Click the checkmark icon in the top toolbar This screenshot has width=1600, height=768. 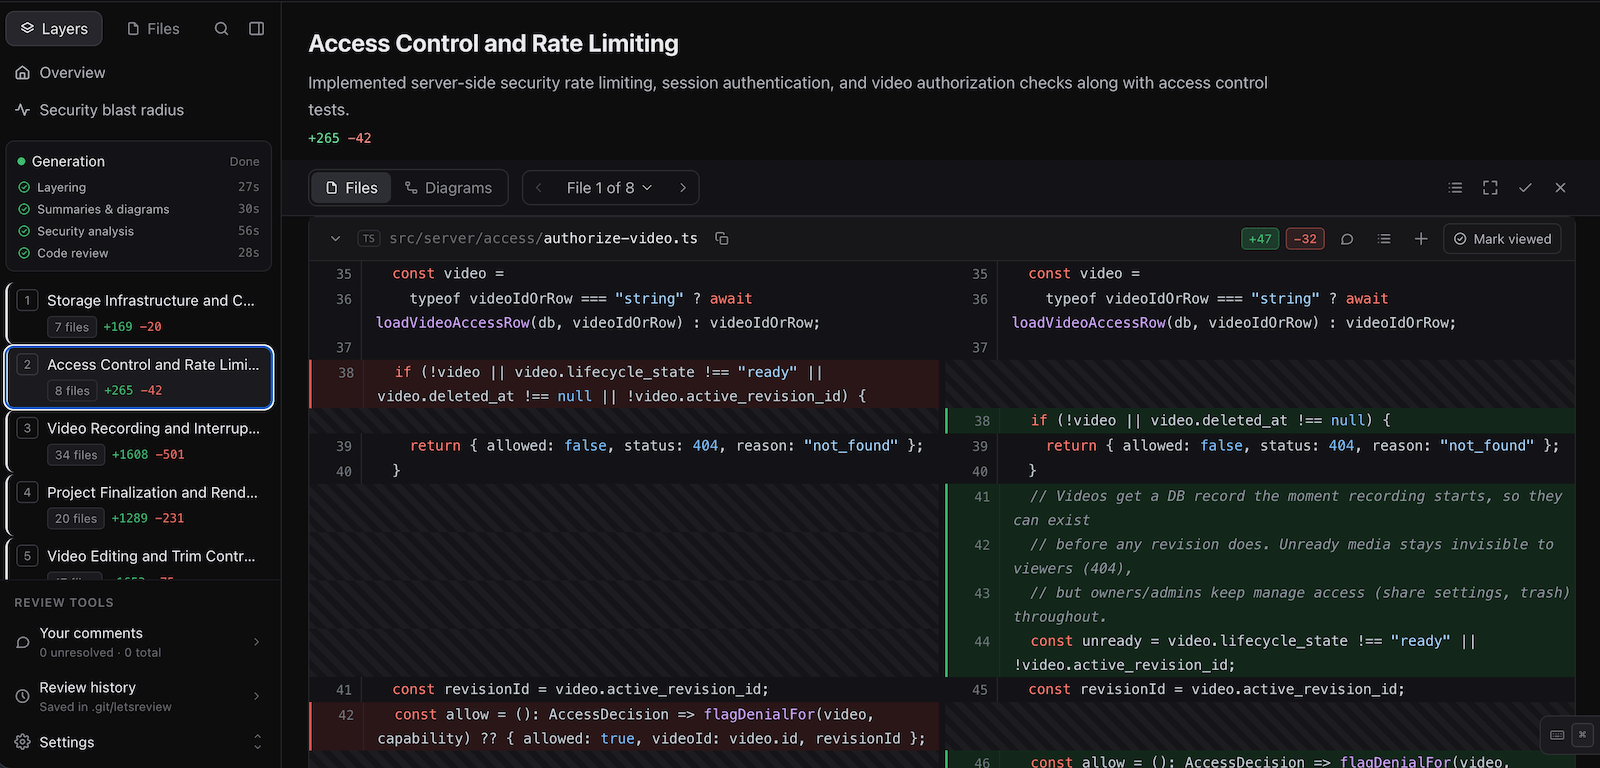click(1525, 188)
